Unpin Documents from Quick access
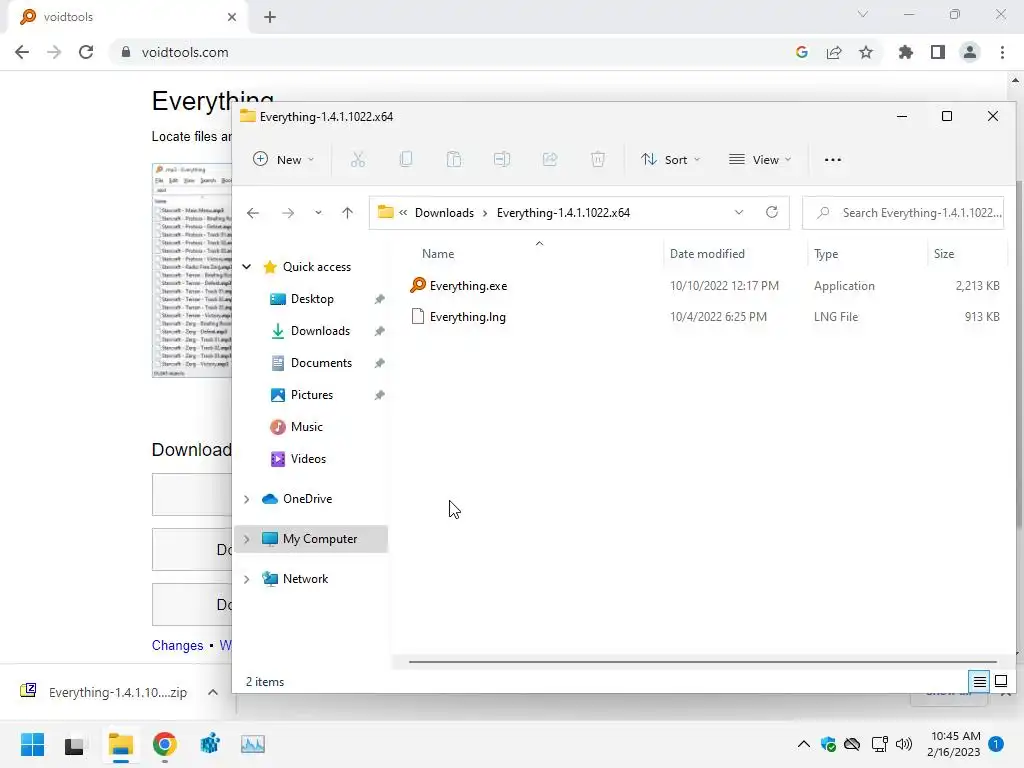The height and width of the screenshot is (768, 1024). (x=379, y=363)
